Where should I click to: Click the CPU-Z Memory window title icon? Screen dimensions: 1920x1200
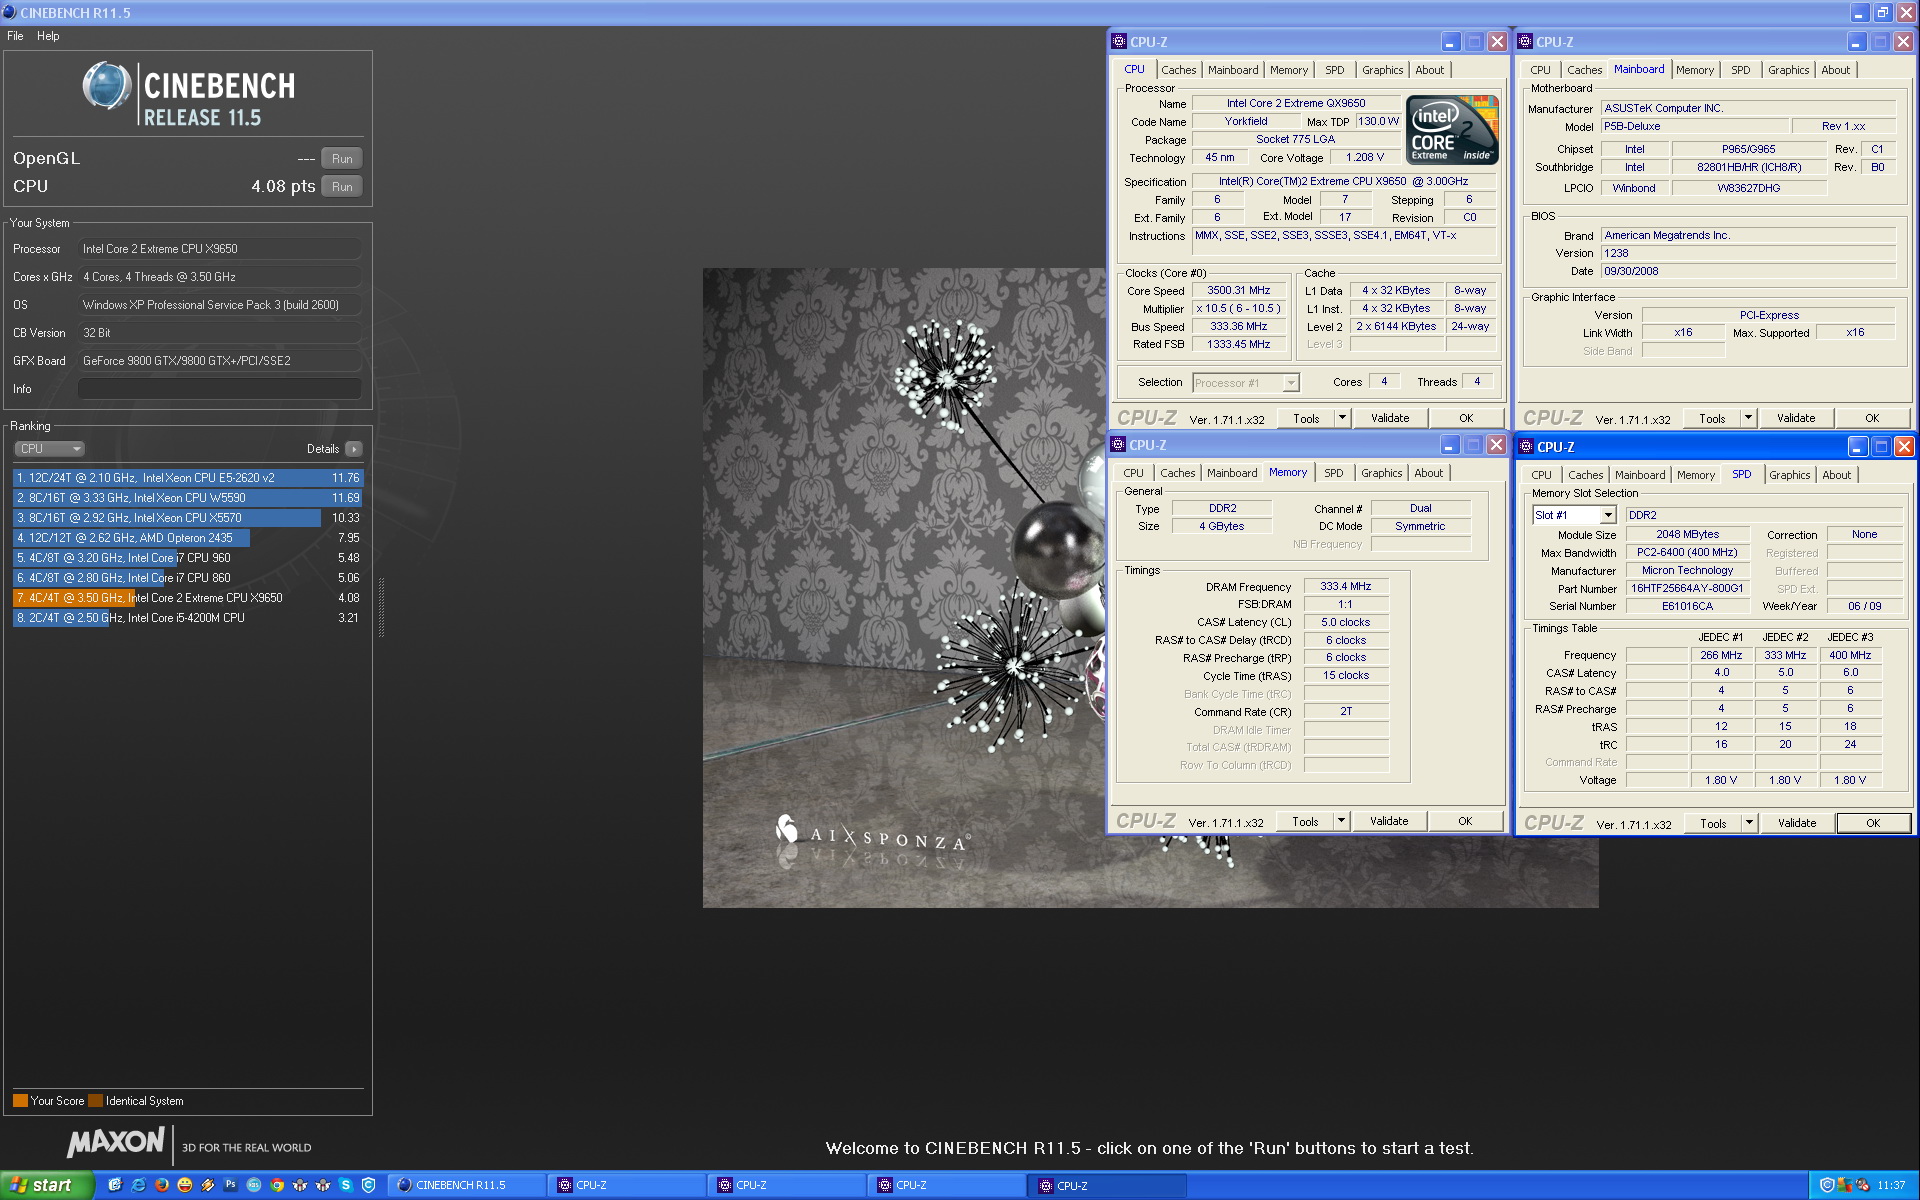1118,445
